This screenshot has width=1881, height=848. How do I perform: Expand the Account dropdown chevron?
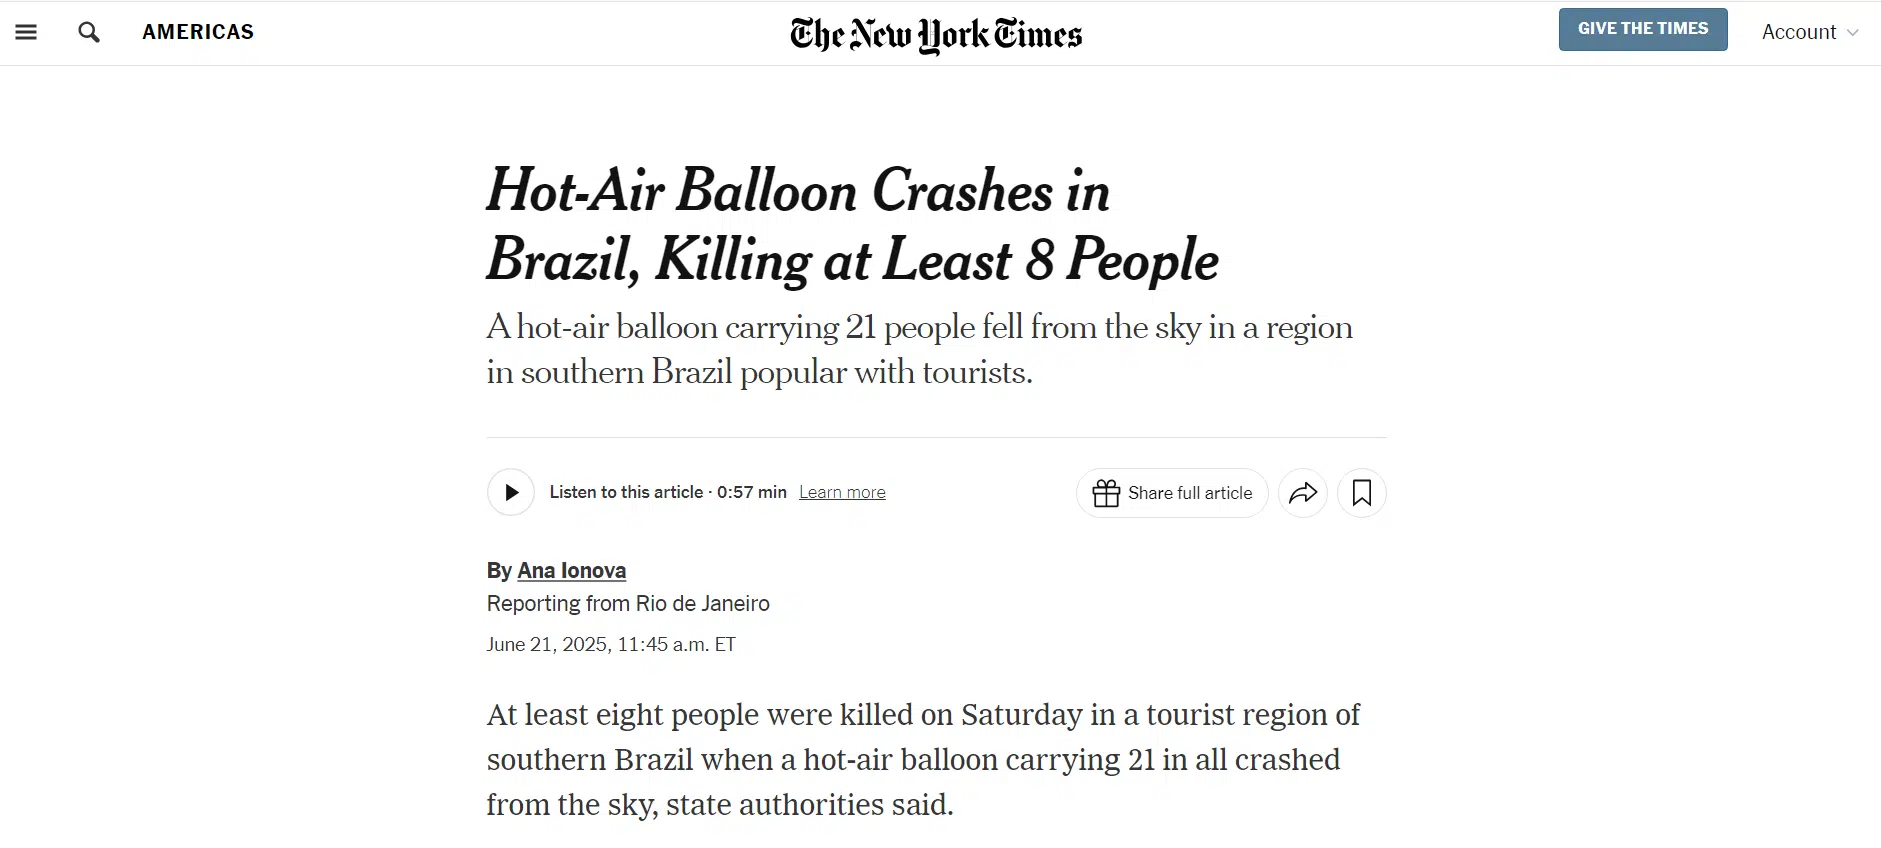1853,33
